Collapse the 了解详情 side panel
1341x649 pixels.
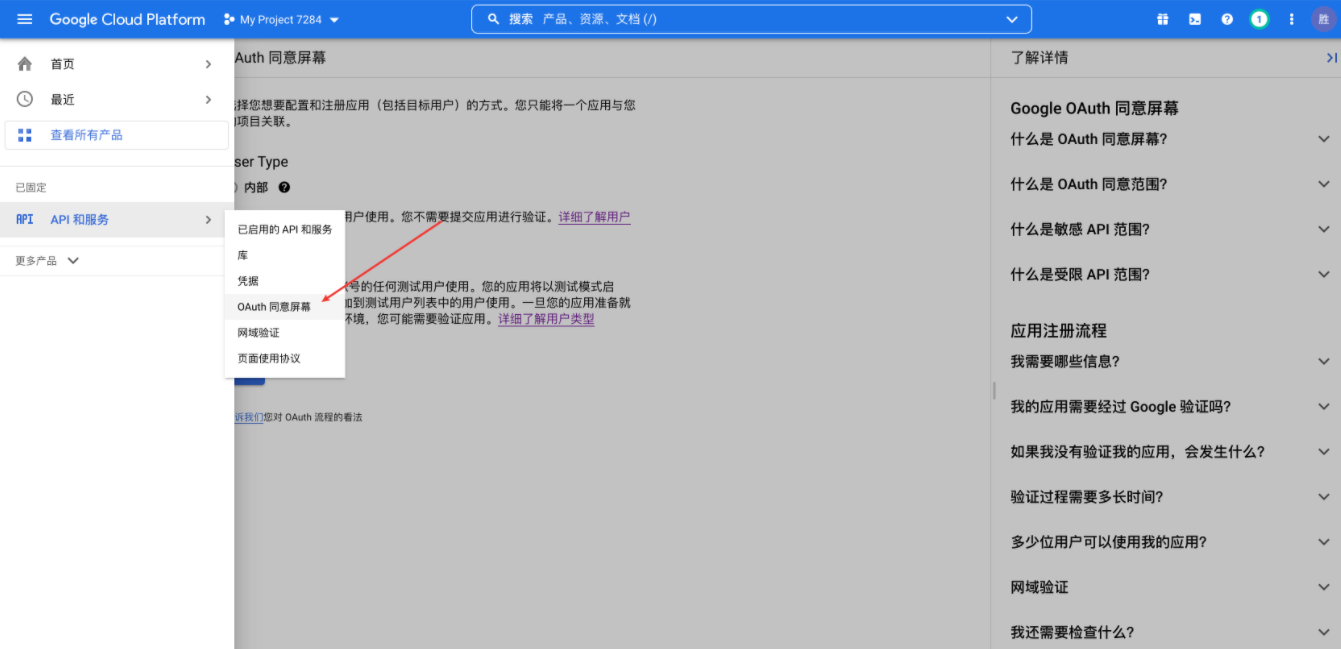tap(1331, 58)
